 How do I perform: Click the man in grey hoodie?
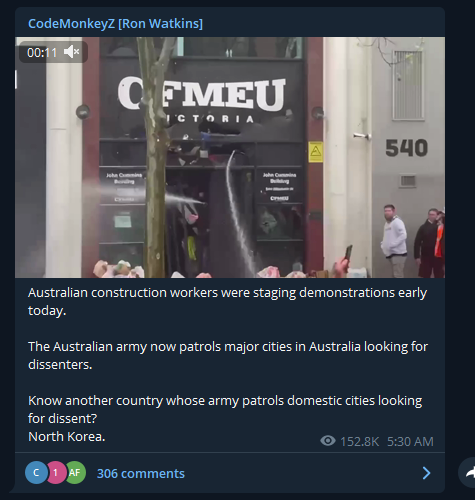[394, 240]
